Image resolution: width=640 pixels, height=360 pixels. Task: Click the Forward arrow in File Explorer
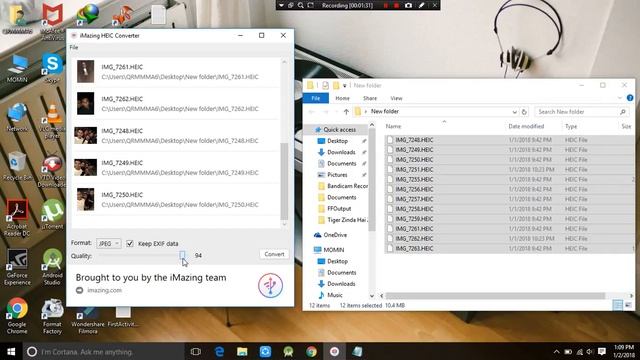(x=325, y=111)
